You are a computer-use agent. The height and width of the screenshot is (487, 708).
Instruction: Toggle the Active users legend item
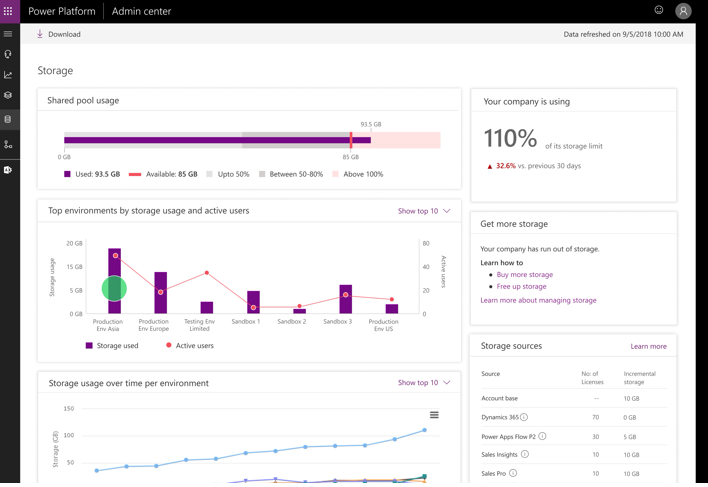[190, 345]
